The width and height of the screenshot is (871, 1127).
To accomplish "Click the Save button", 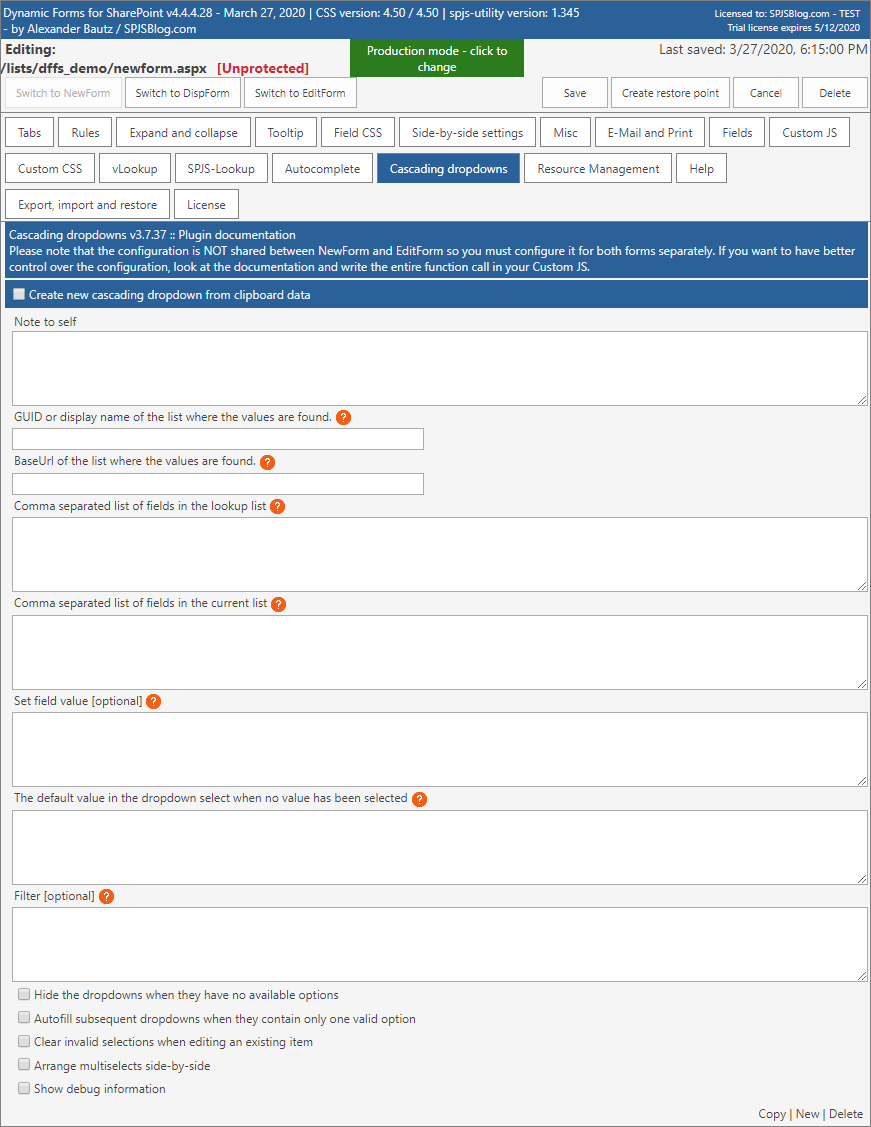I will coord(575,93).
